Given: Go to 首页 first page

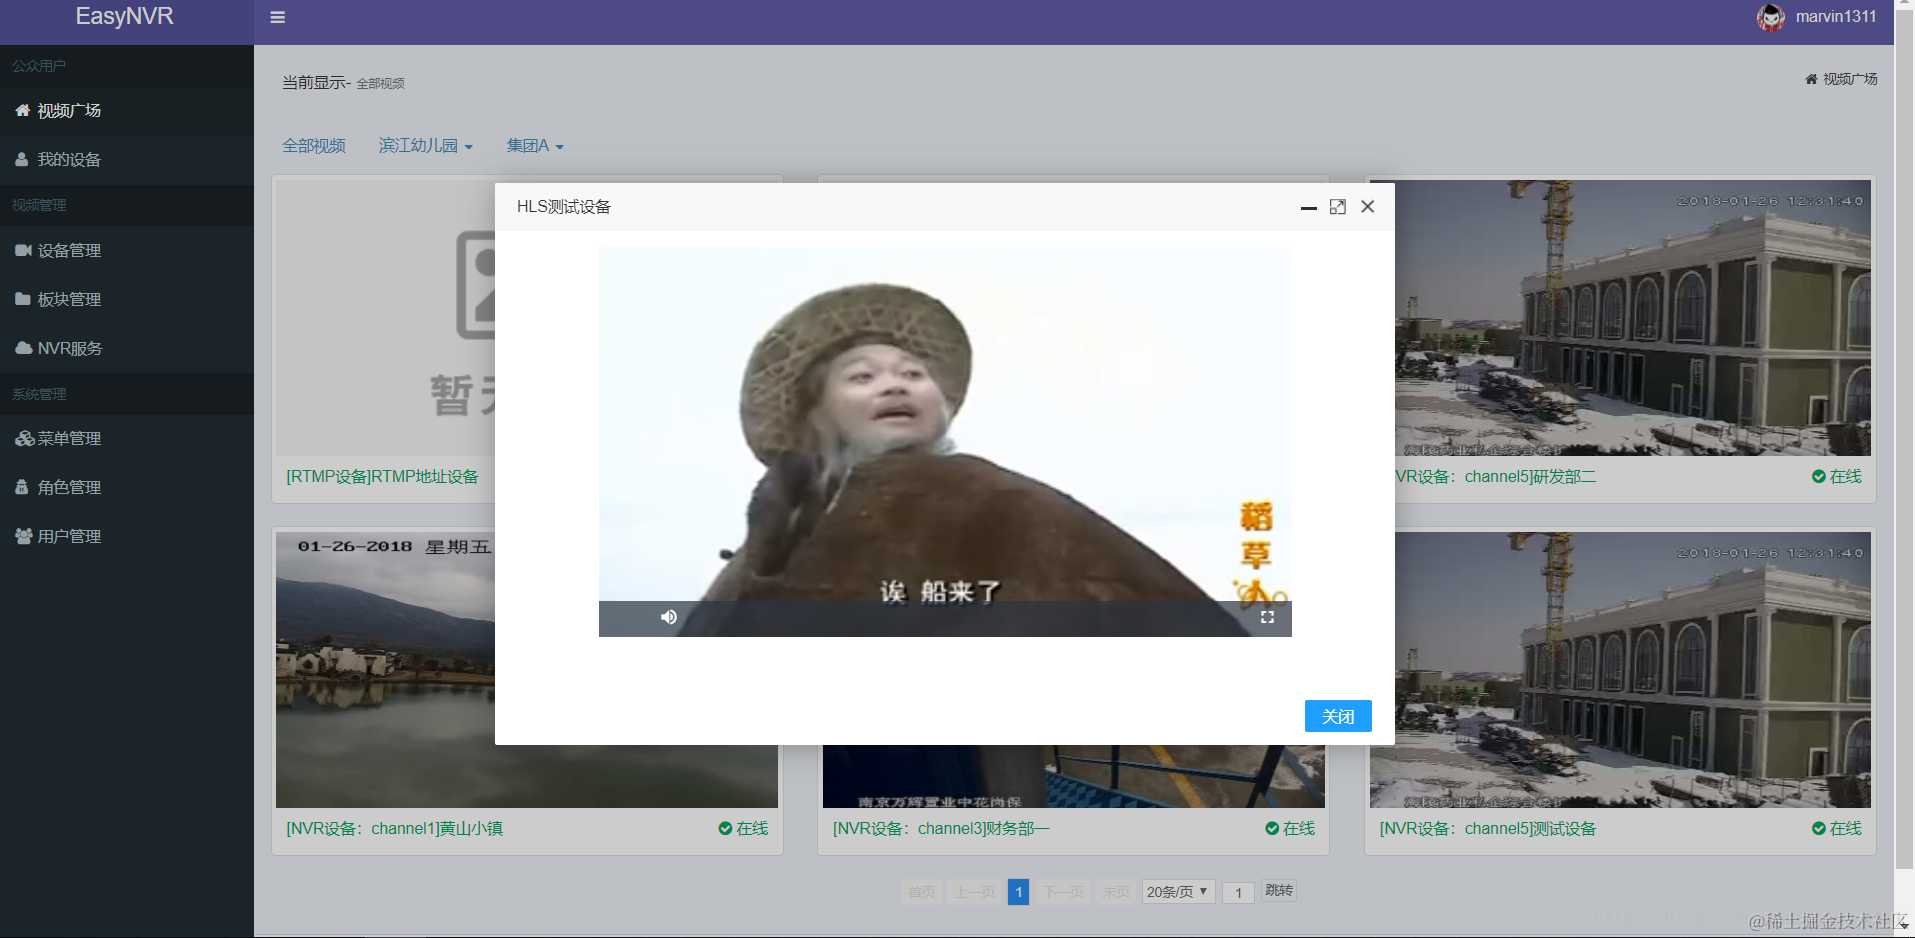Looking at the screenshot, I should pos(922,892).
